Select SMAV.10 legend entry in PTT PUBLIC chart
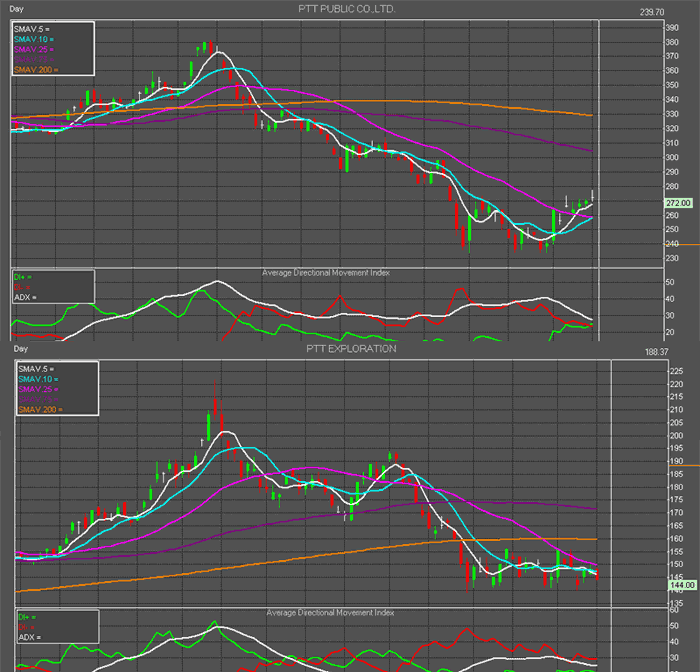The width and height of the screenshot is (700, 672). pyautogui.click(x=33, y=39)
